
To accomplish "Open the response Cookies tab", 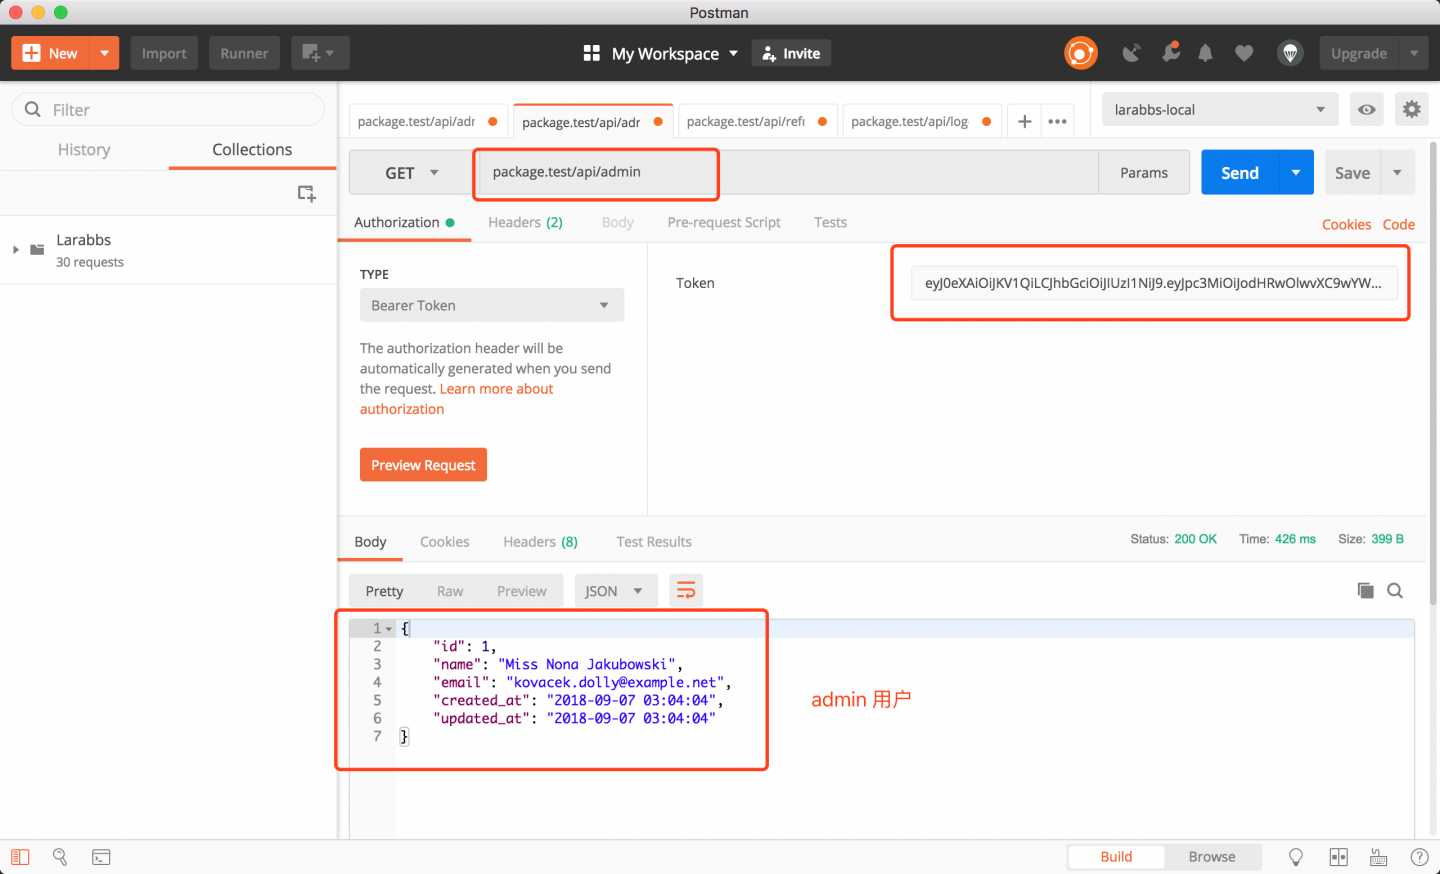I will 444,541.
